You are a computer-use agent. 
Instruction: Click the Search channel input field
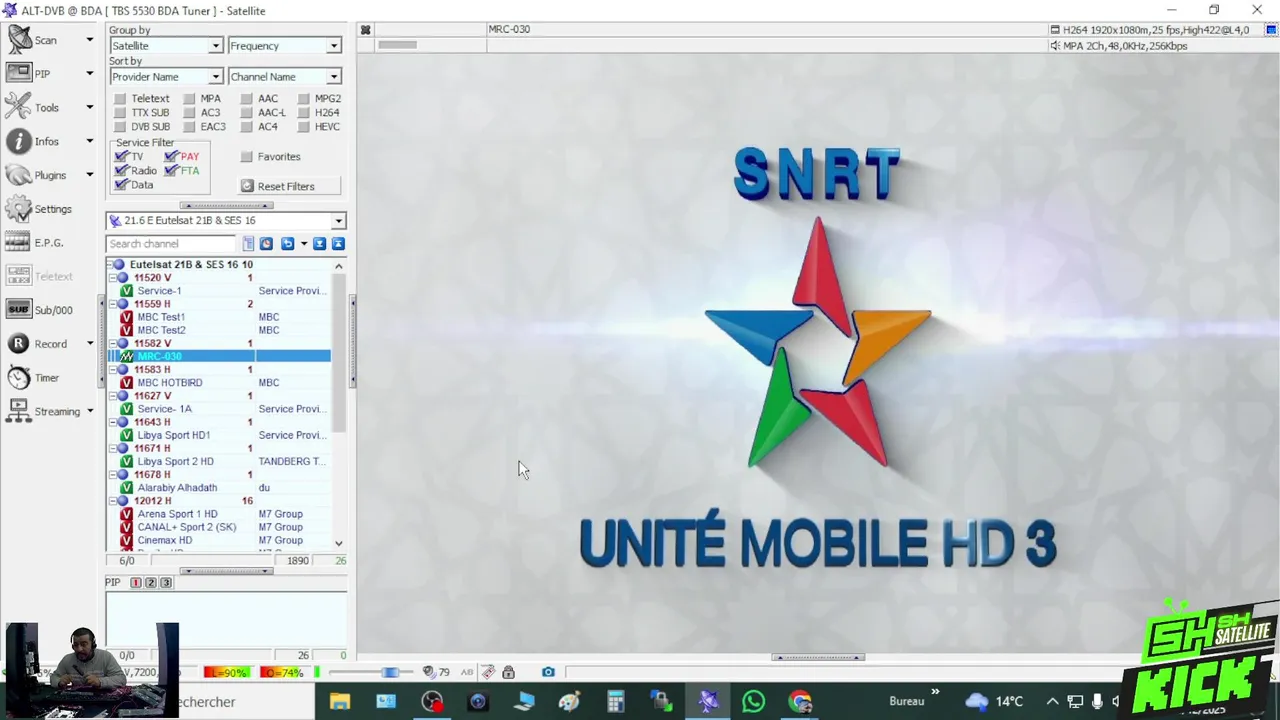(171, 244)
